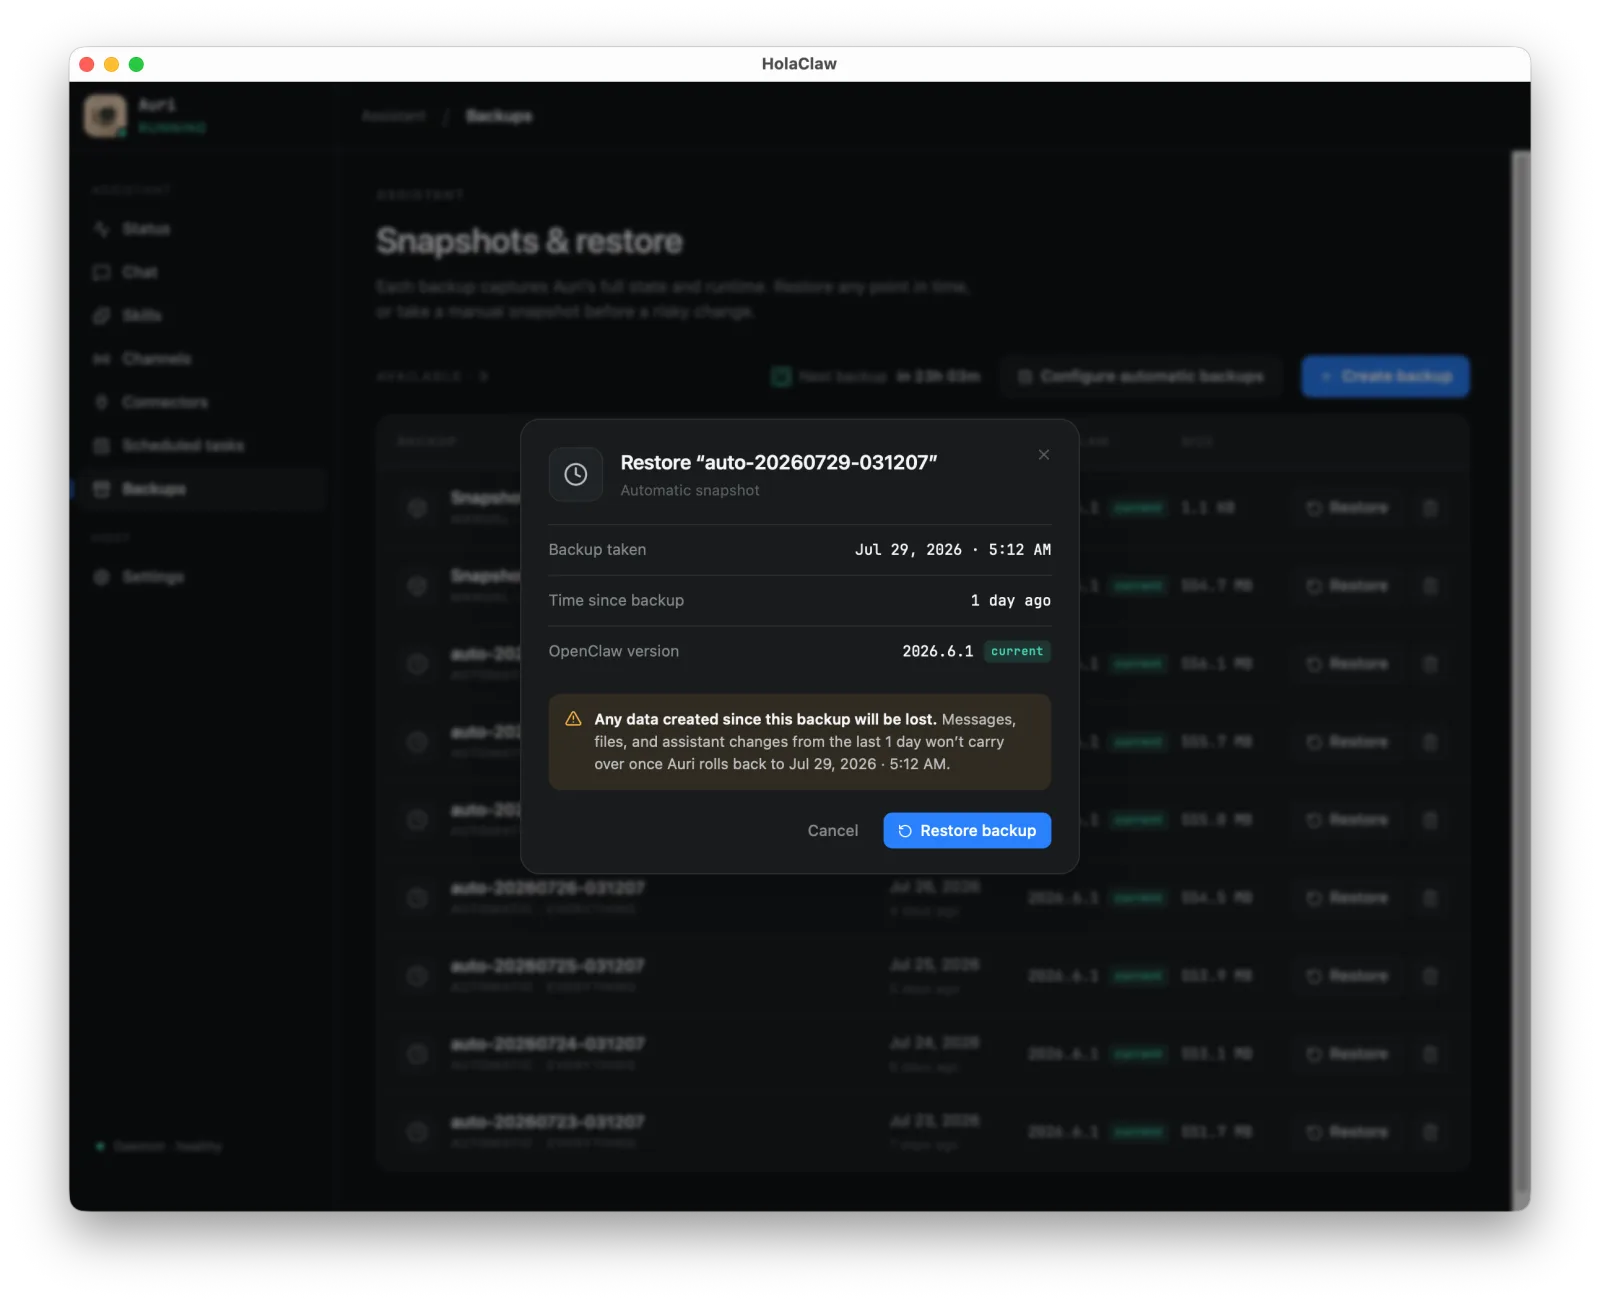Screen dimensions: 1600x1303
Task: Click Restore on the auto-20260726-031207 row
Action: [1347, 898]
